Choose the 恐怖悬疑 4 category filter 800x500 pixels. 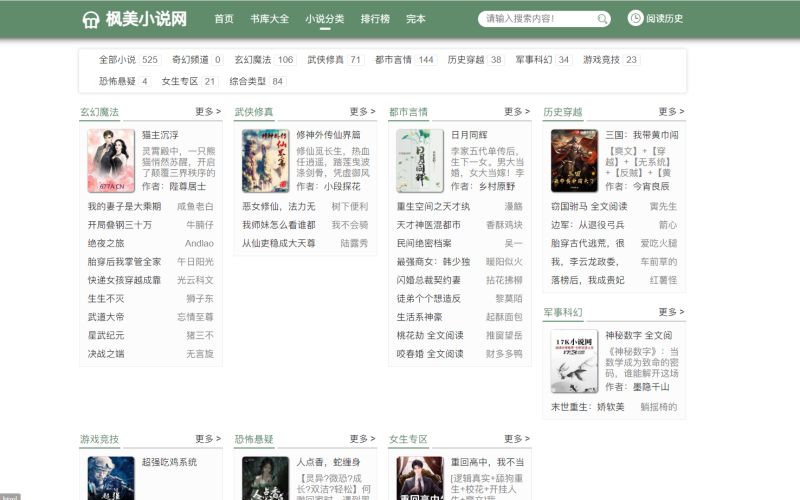coord(124,81)
